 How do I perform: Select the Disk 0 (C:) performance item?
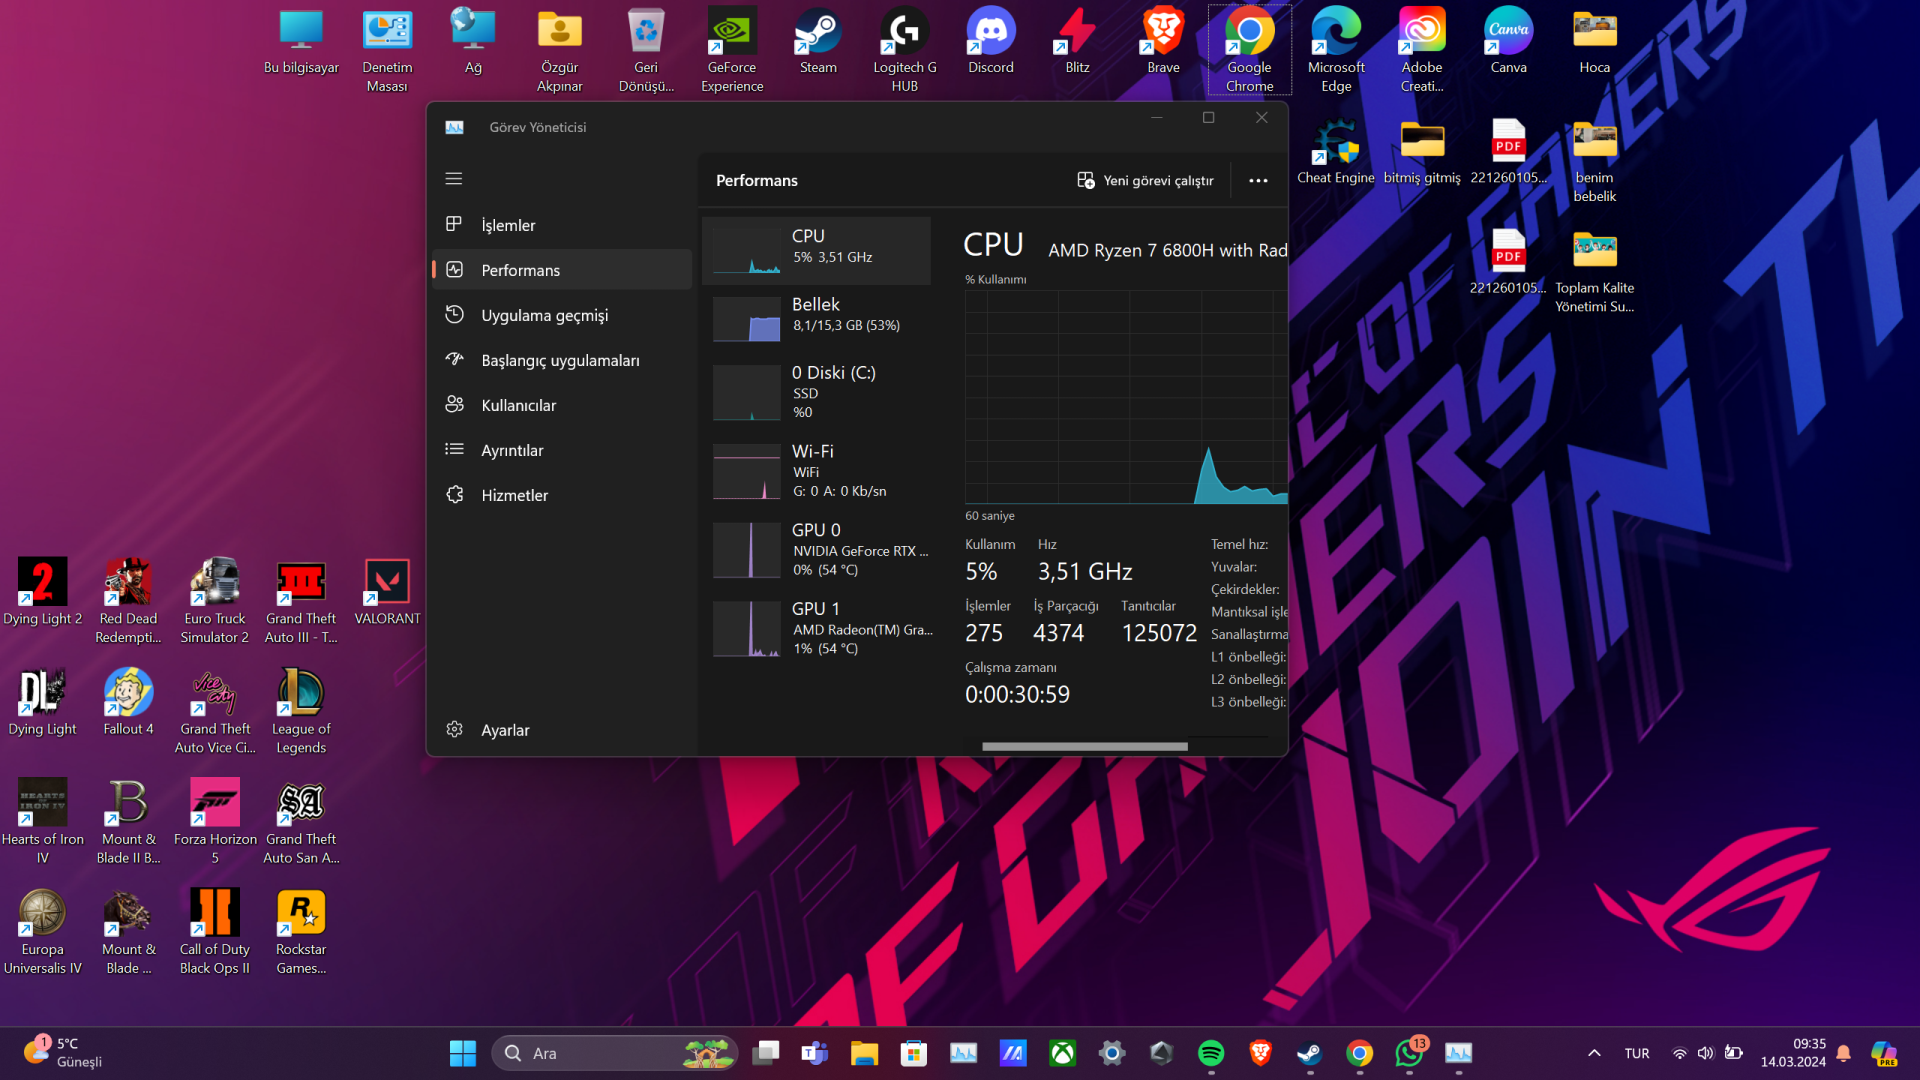[x=816, y=391]
